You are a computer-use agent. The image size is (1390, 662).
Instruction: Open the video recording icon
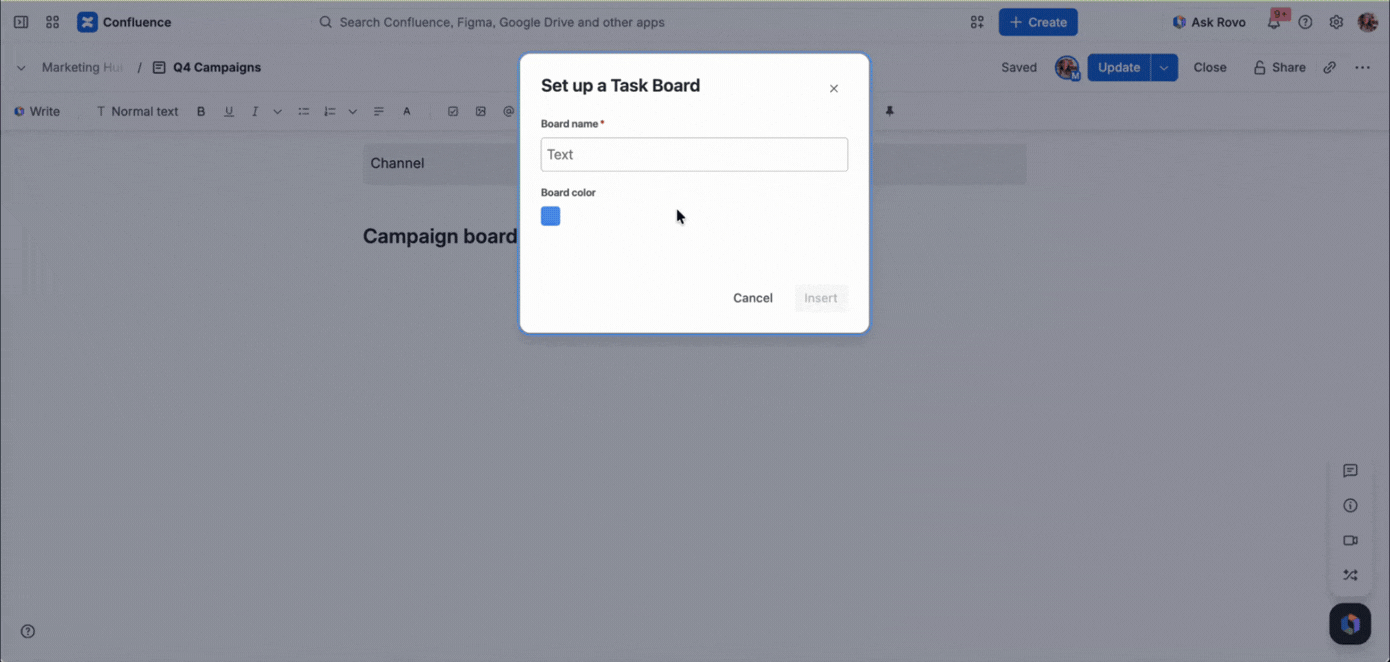(1350, 541)
